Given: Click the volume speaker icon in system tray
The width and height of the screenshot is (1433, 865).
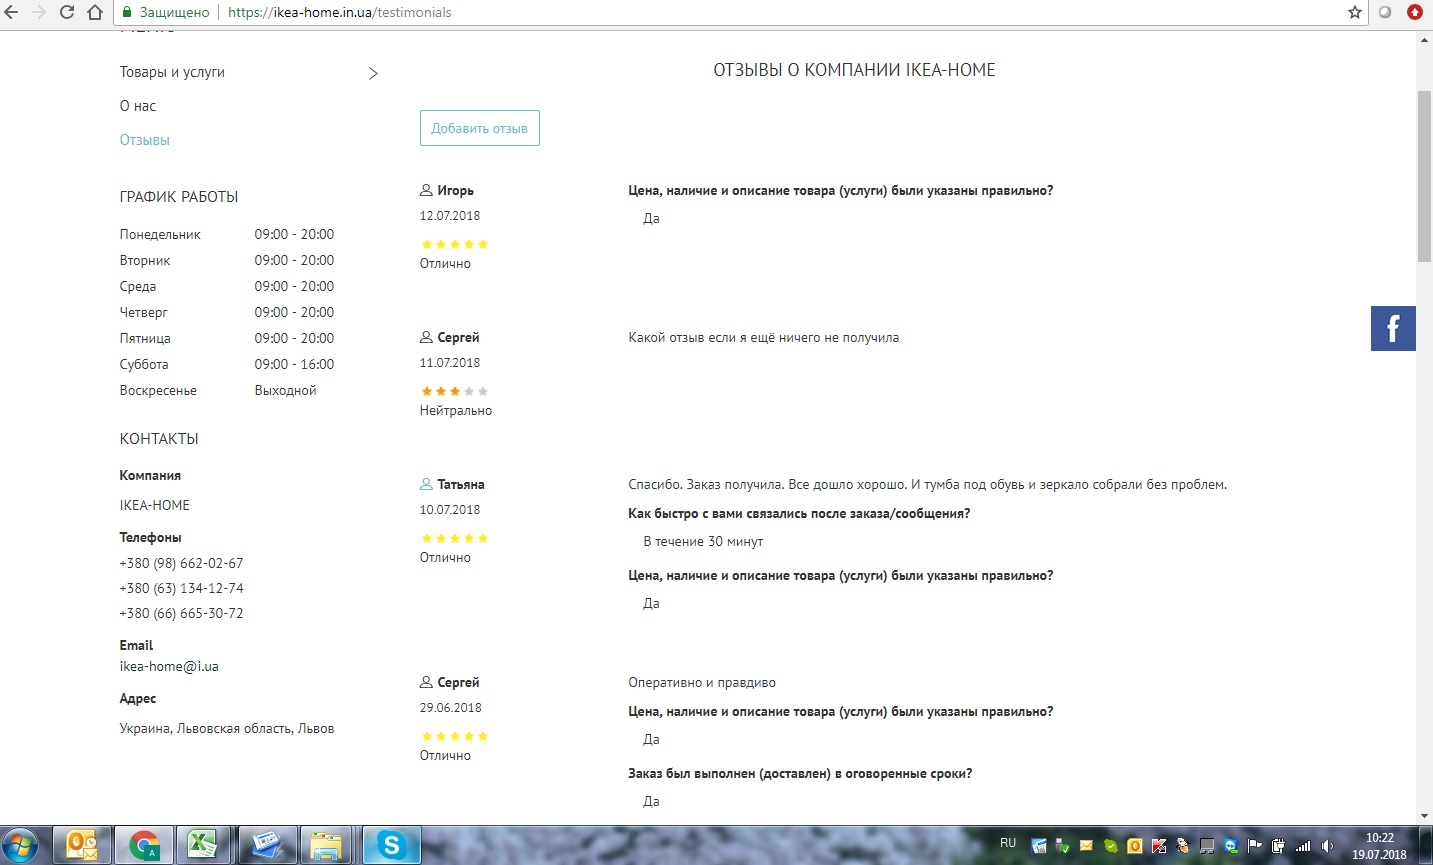Looking at the screenshot, I should coord(1327,846).
